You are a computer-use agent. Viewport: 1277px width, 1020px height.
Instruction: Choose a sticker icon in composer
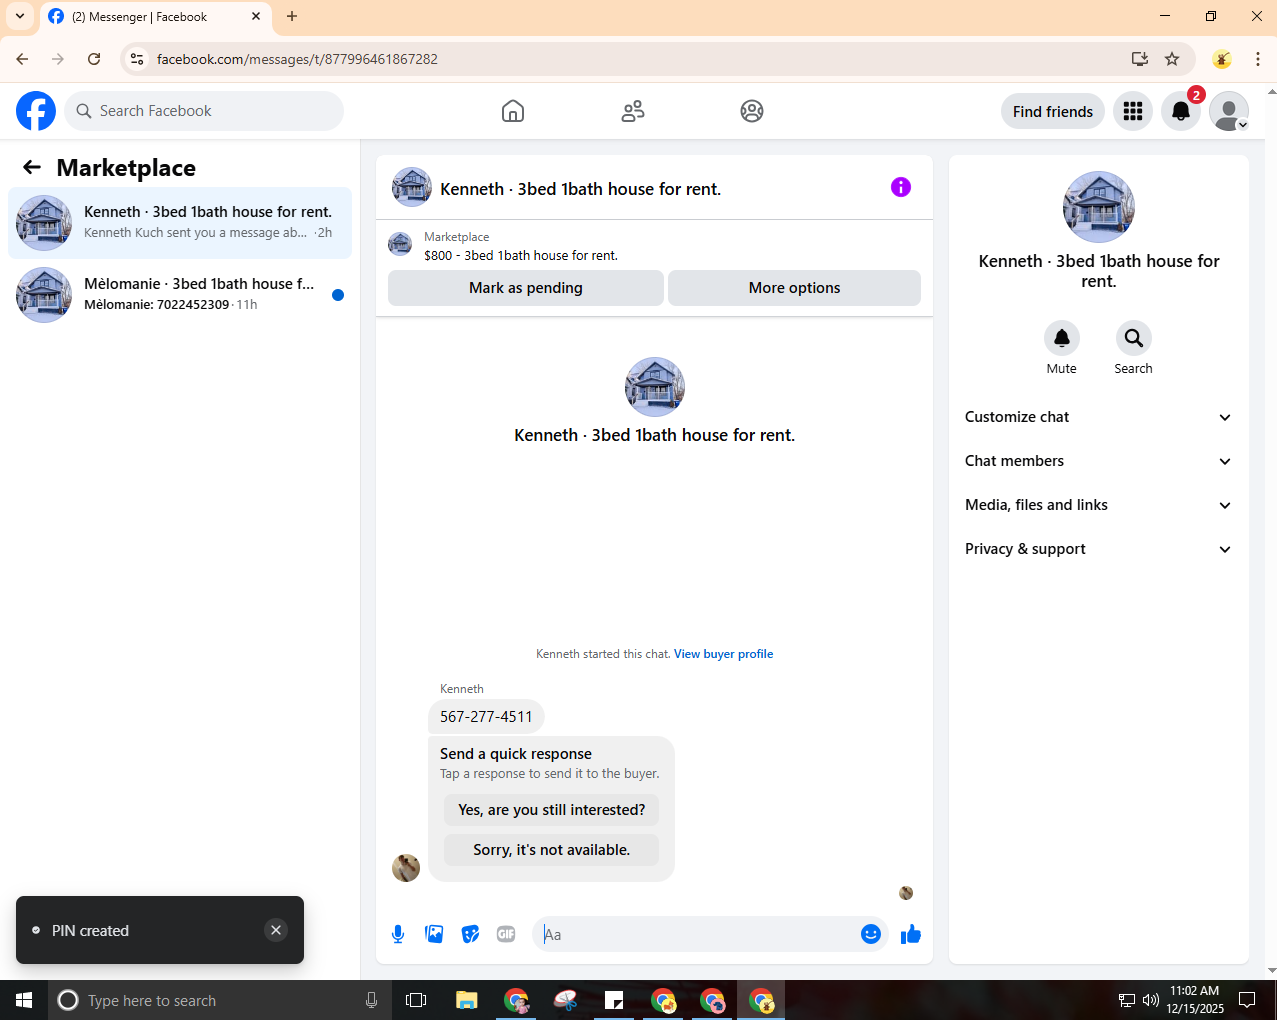[x=470, y=934]
